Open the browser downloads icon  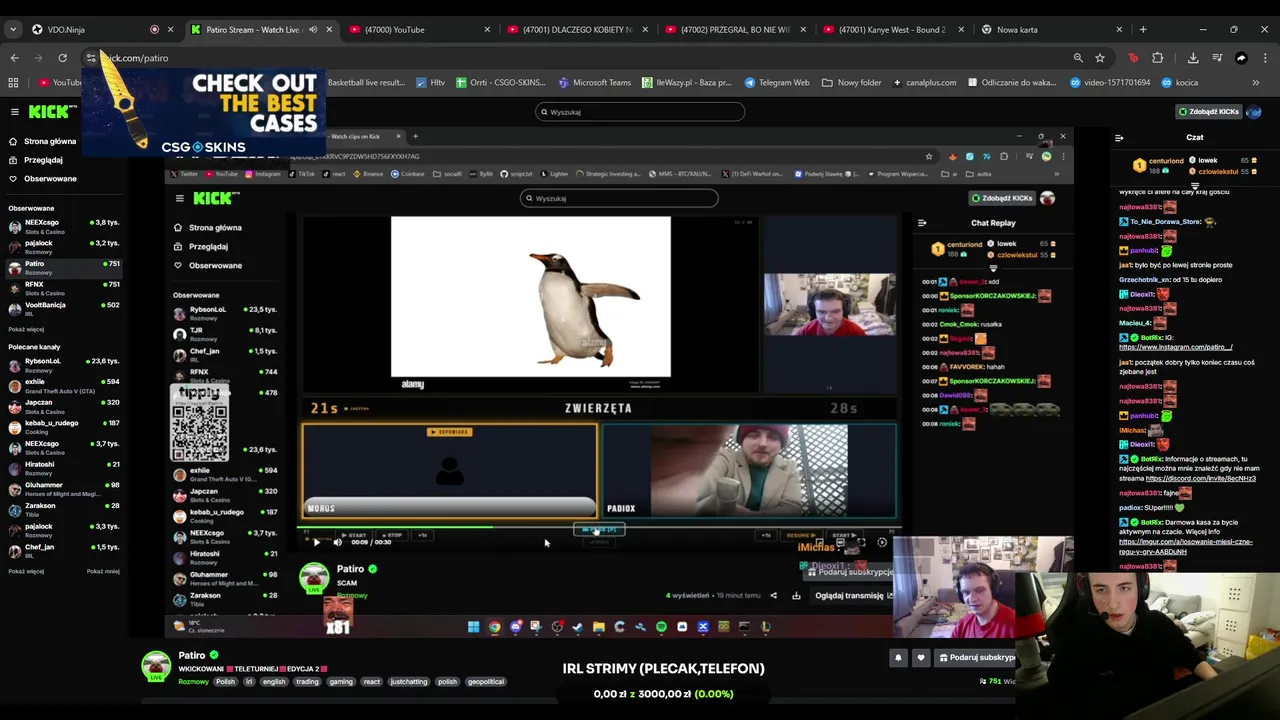click(x=1193, y=58)
